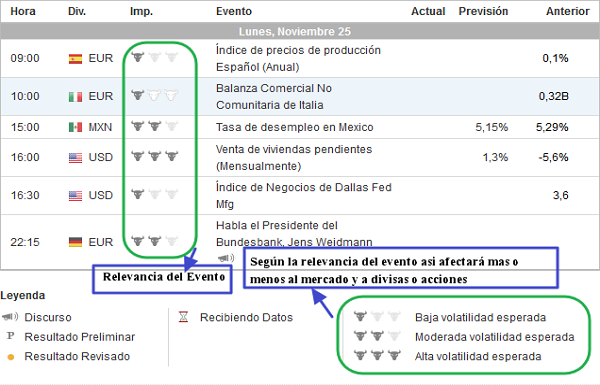
Task: Click the three-bull icon for Alta volatilidad esperada
Action: point(377,356)
